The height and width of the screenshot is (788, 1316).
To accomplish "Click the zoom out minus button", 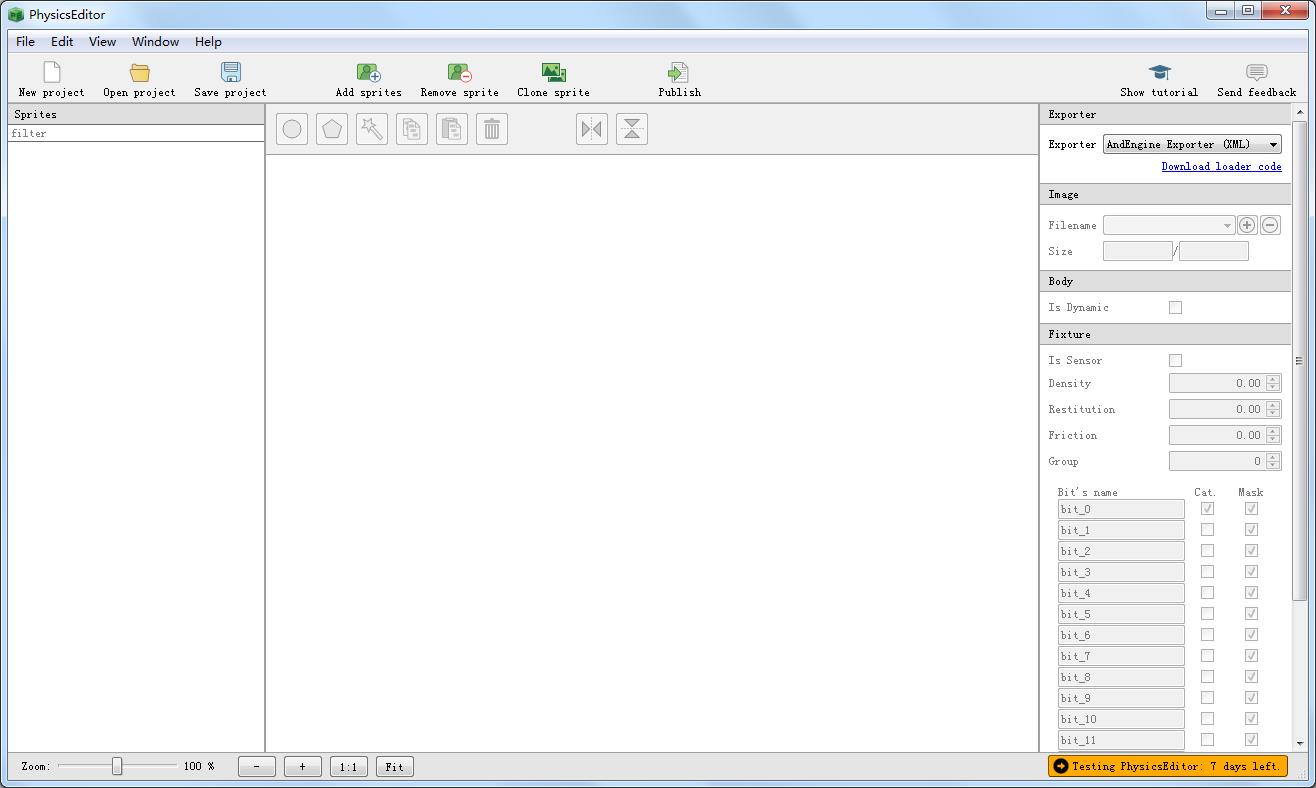I will click(x=257, y=767).
